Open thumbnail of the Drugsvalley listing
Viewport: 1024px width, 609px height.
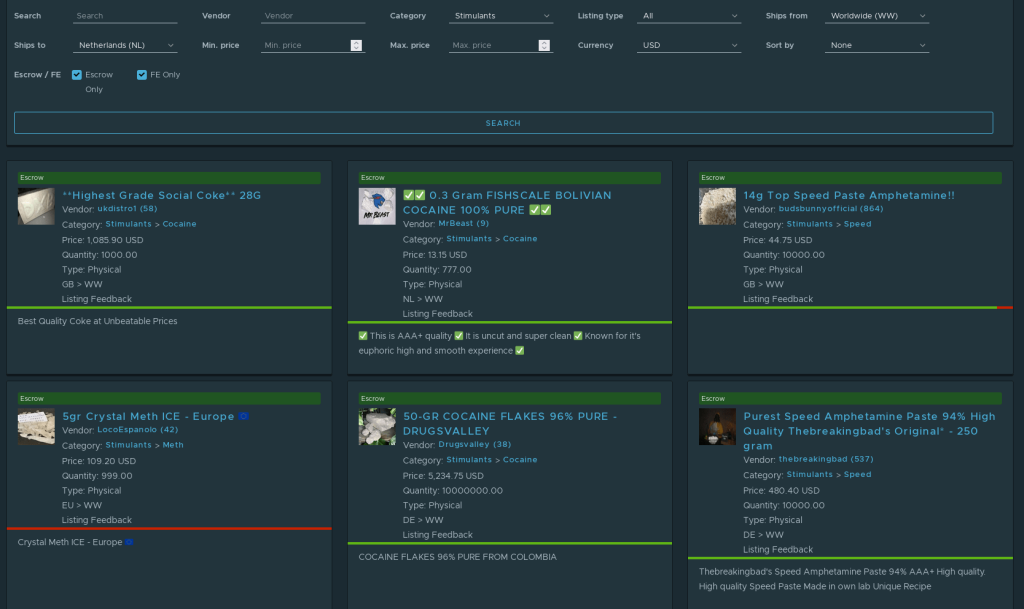(x=377, y=427)
